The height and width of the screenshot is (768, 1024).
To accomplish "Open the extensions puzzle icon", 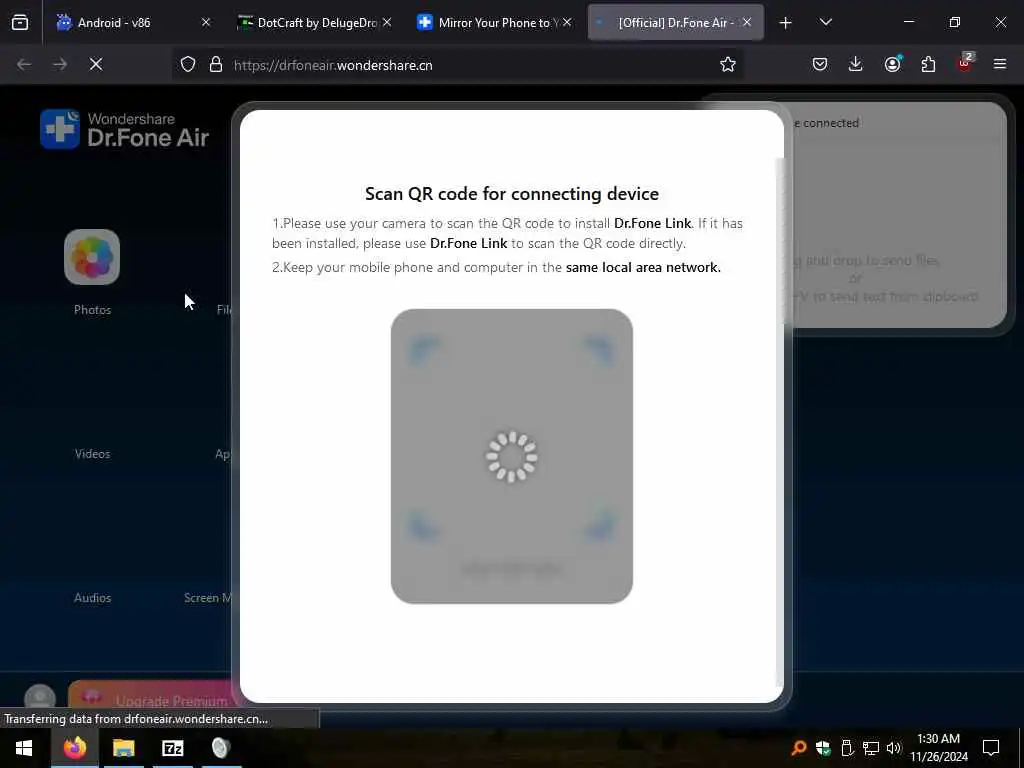I will click(928, 64).
